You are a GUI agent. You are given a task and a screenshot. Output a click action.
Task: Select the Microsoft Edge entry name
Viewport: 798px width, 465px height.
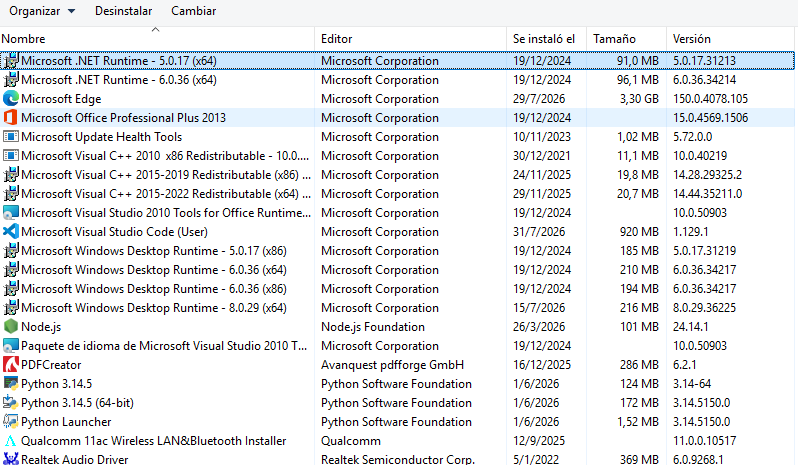(61, 99)
